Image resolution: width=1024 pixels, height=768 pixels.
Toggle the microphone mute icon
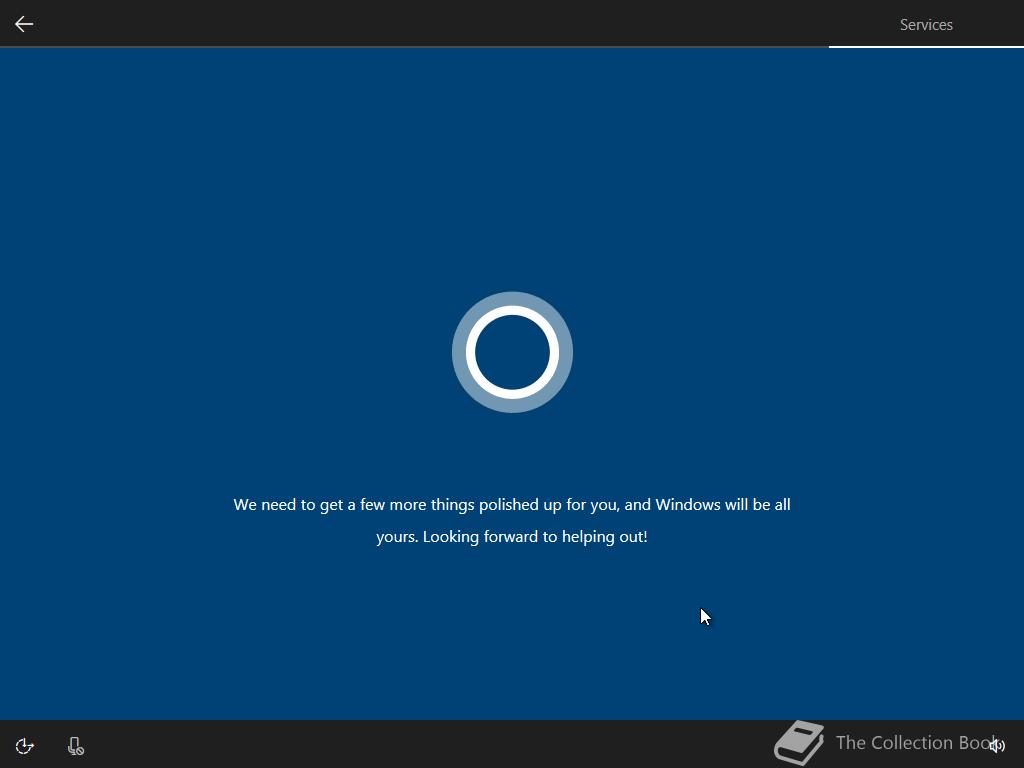tap(76, 746)
